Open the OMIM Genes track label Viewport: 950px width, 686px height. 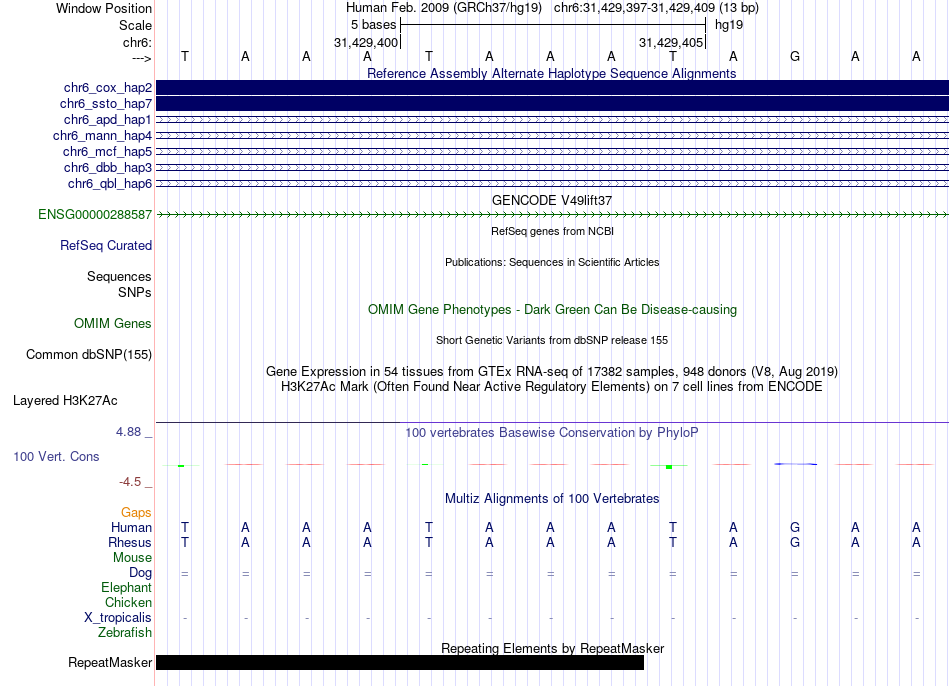pos(113,324)
